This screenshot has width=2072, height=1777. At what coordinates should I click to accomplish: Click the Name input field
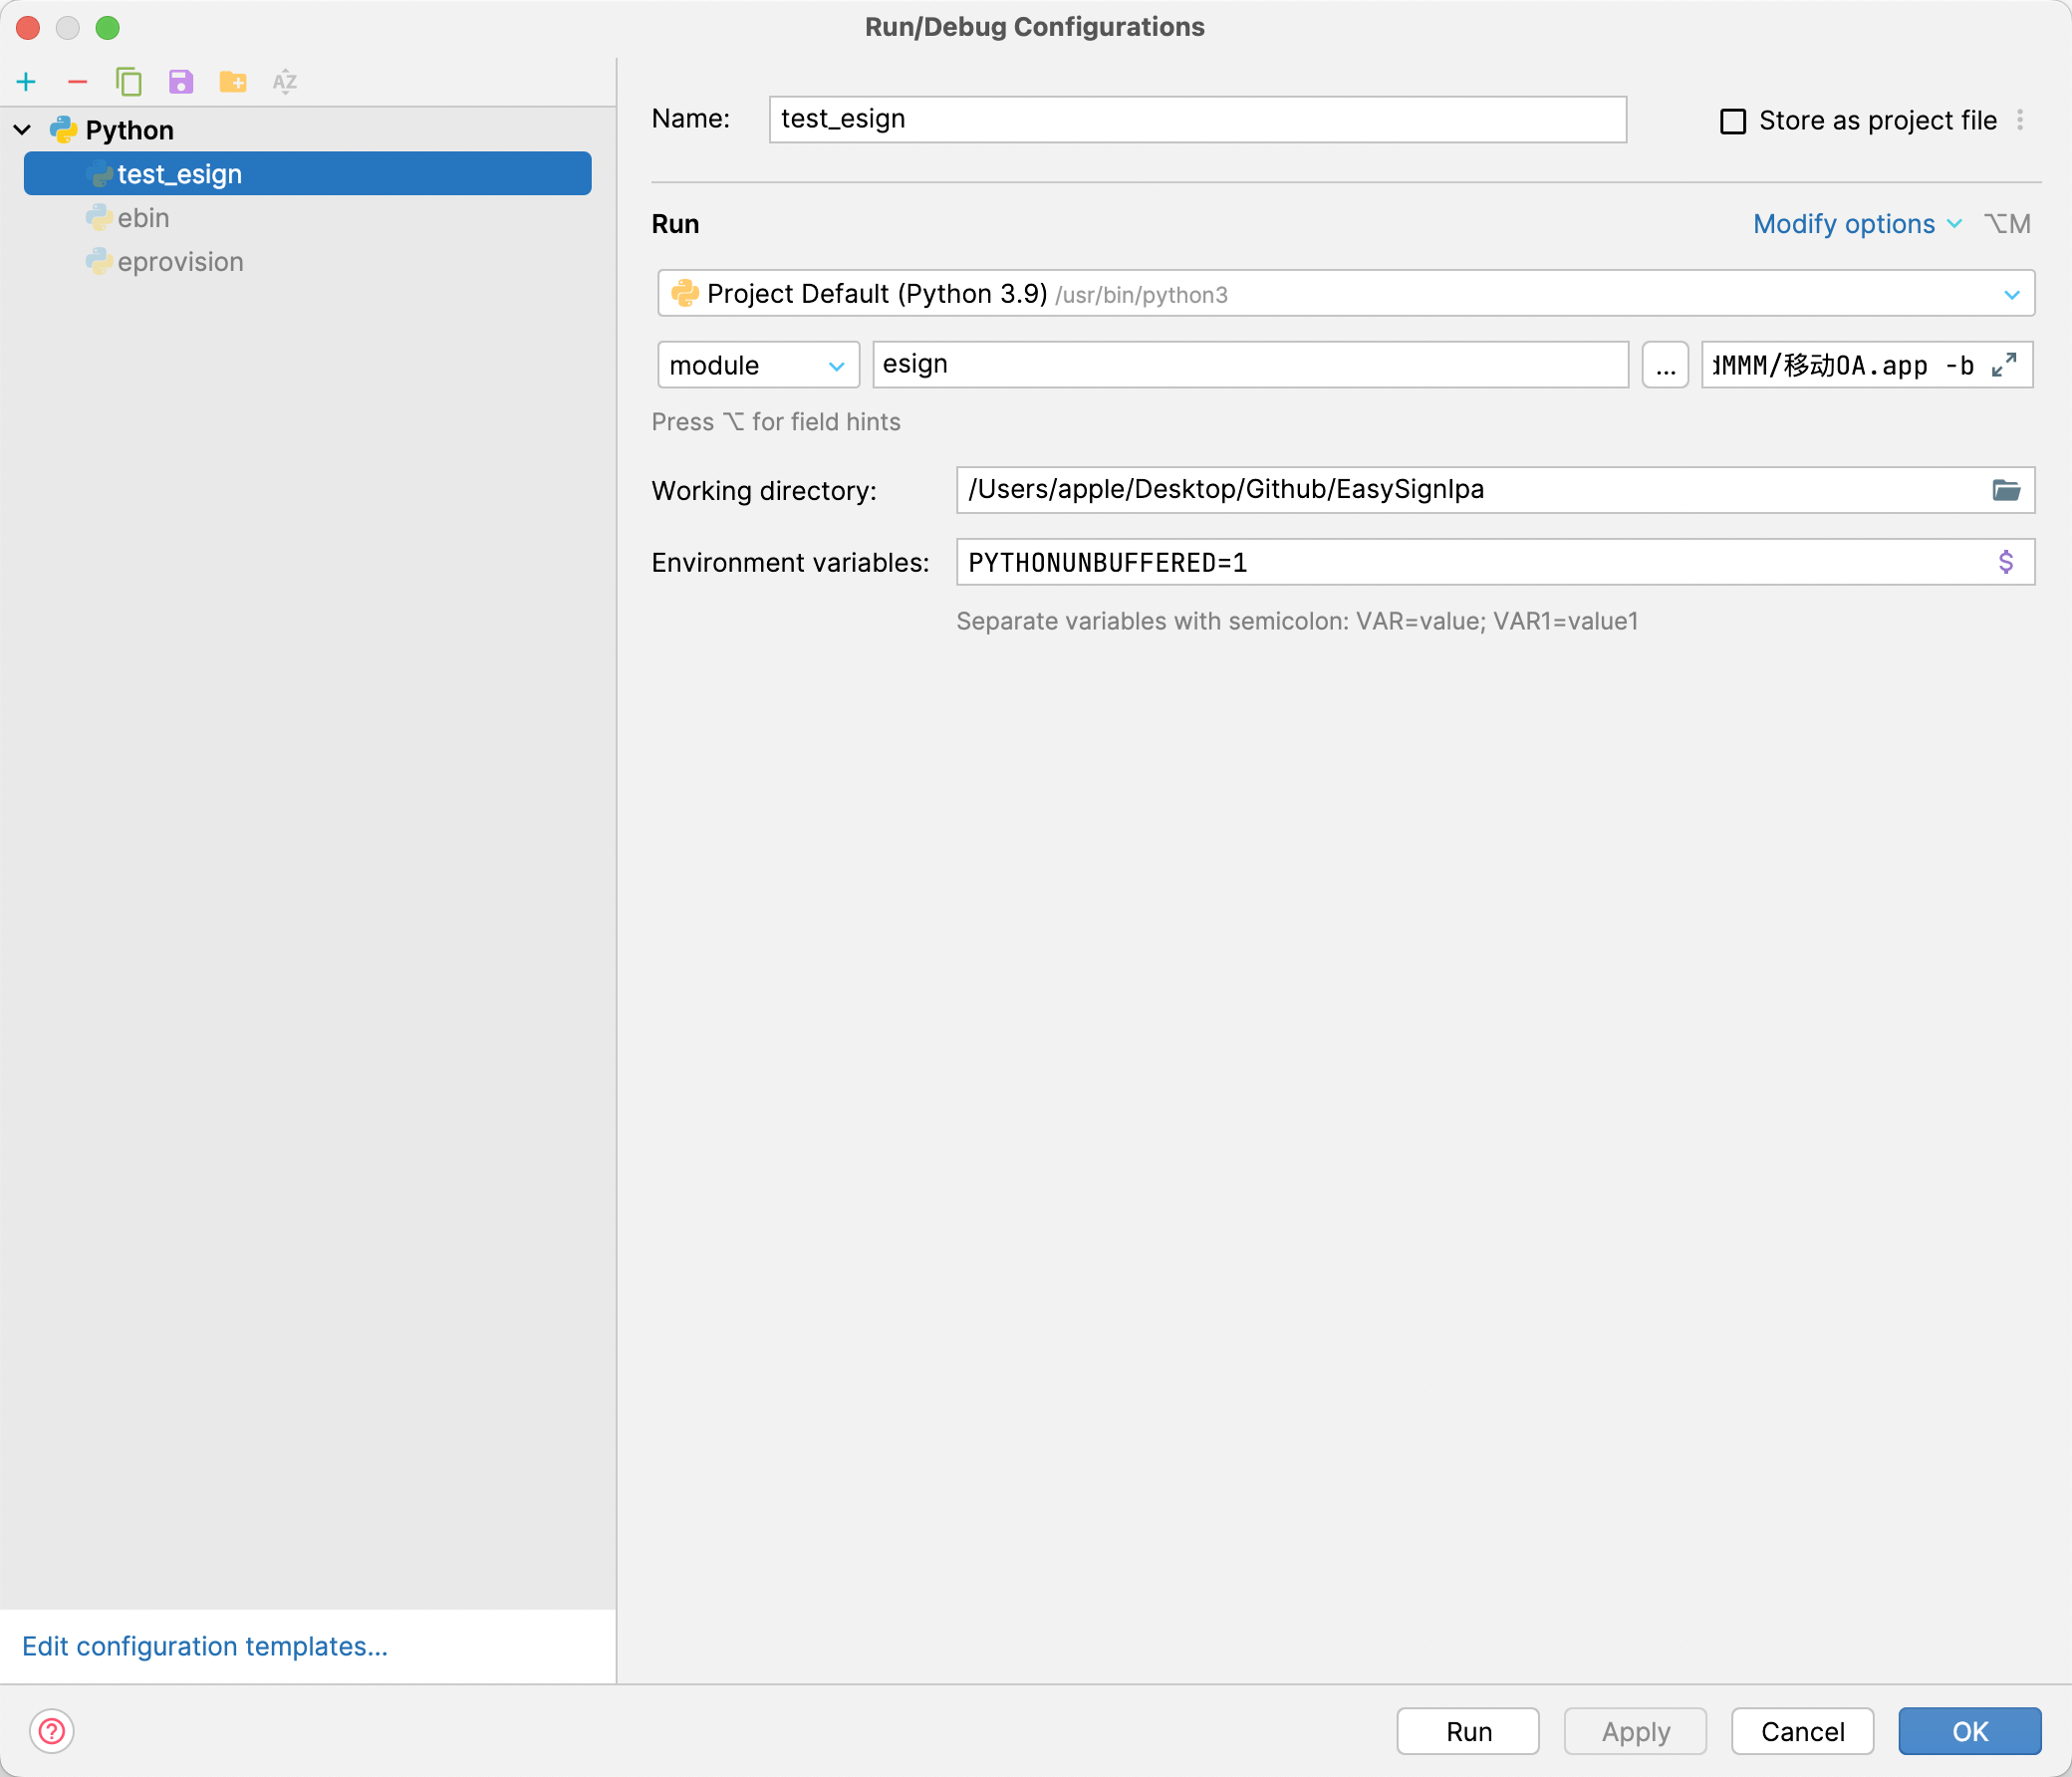click(1196, 119)
